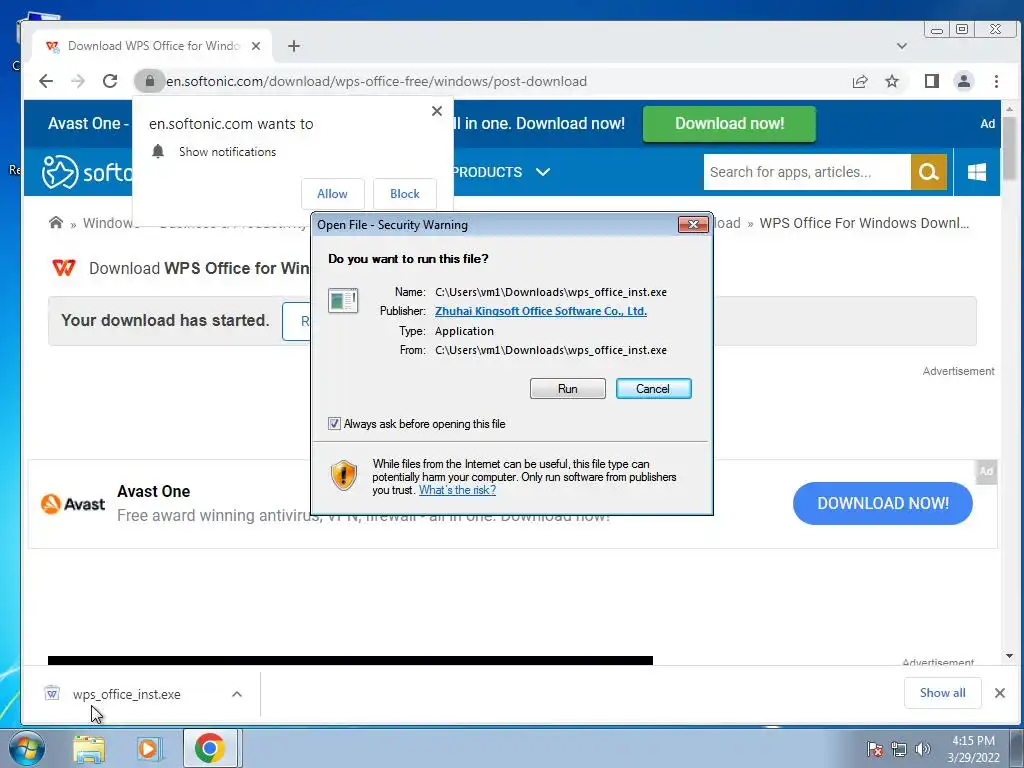Click the Ad badge on the Avast banner
This screenshot has width=1024, height=768.
[986, 471]
